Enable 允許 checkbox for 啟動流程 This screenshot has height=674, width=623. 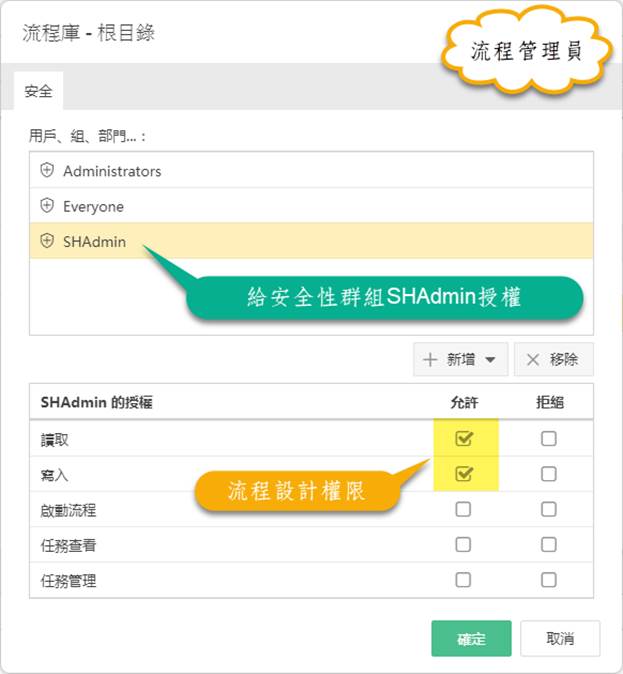click(463, 509)
